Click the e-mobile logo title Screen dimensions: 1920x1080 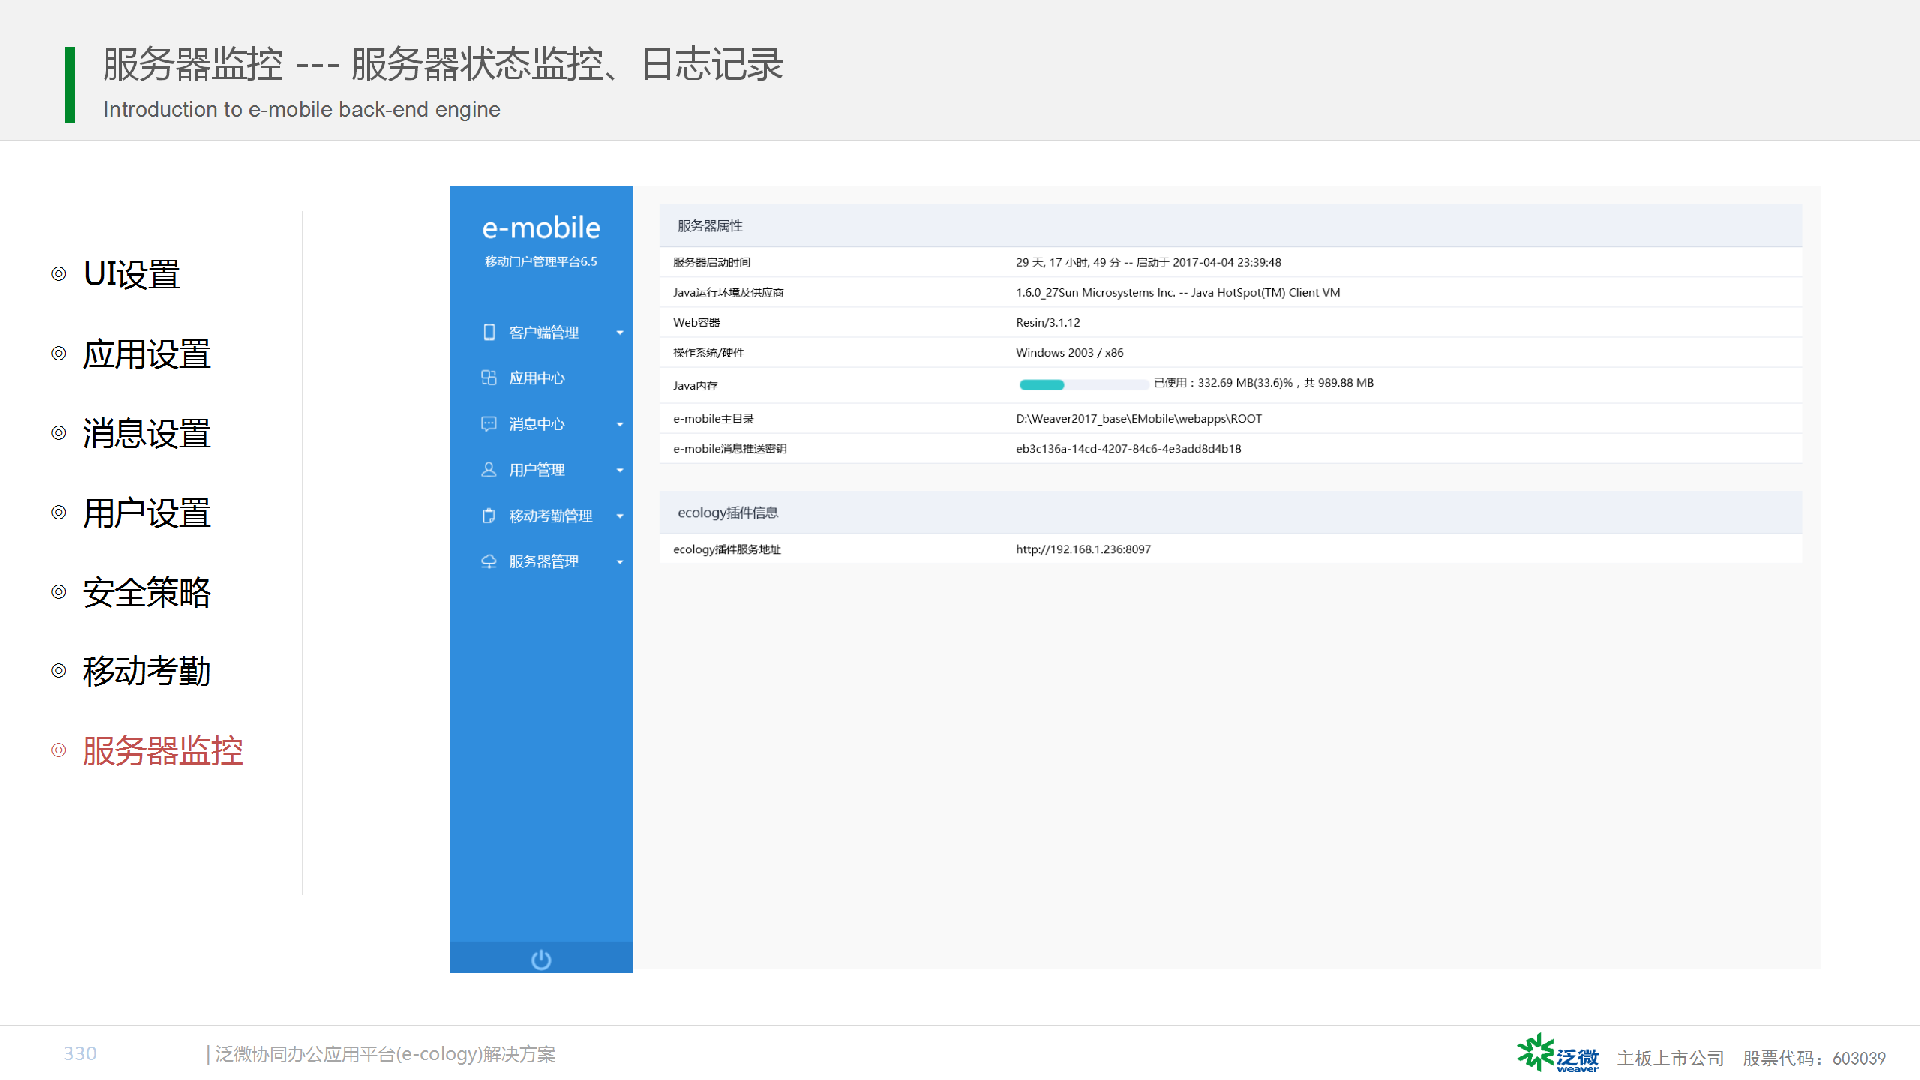tap(541, 228)
